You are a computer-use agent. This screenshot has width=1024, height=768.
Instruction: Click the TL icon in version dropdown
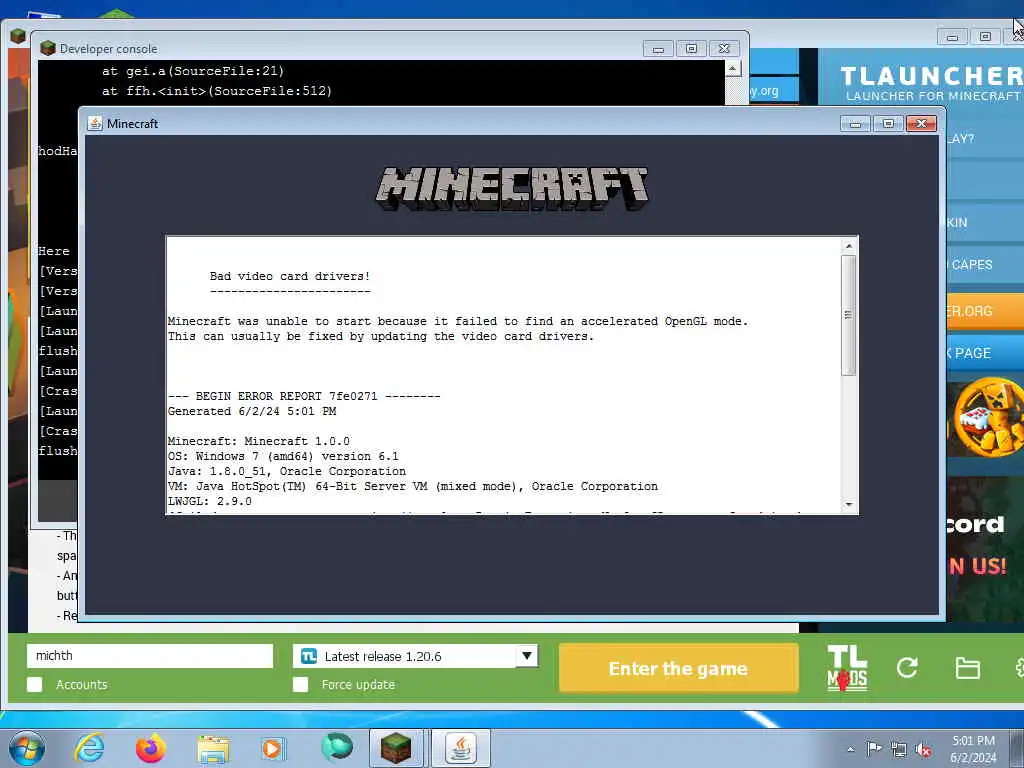[309, 656]
